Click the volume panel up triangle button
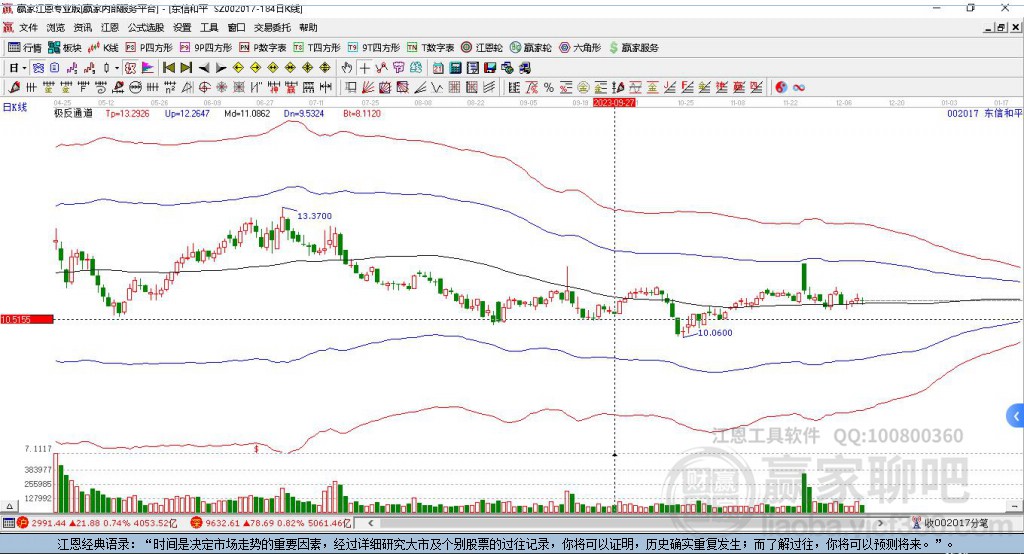Image resolution: width=1024 pixels, height=554 pixels. 9,506
